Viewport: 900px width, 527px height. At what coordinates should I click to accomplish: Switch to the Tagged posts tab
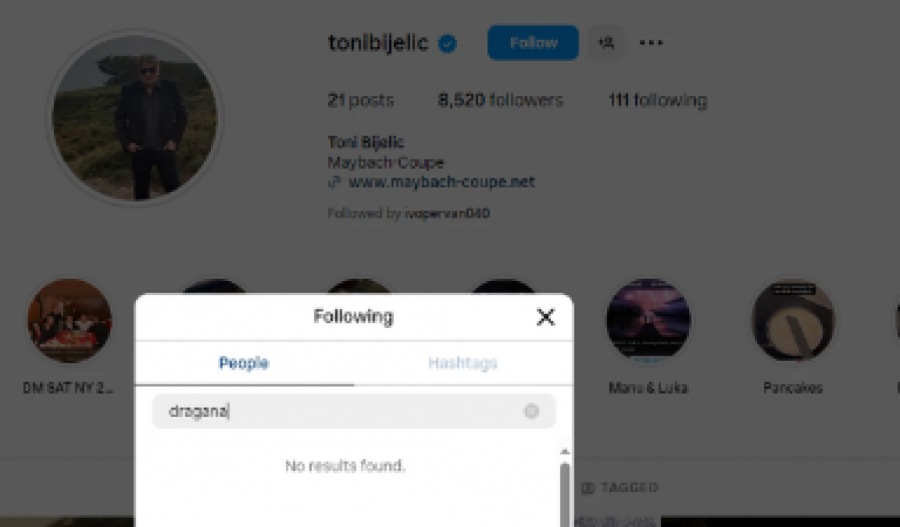620,488
